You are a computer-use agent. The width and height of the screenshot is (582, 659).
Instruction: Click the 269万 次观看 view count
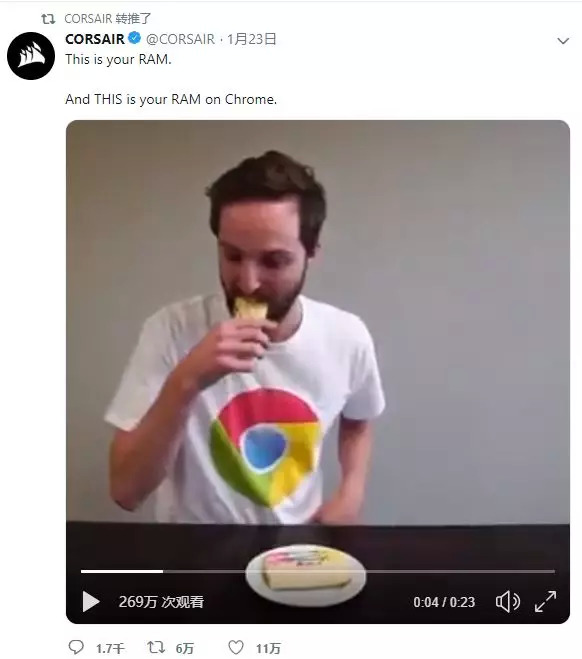pyautogui.click(x=161, y=602)
